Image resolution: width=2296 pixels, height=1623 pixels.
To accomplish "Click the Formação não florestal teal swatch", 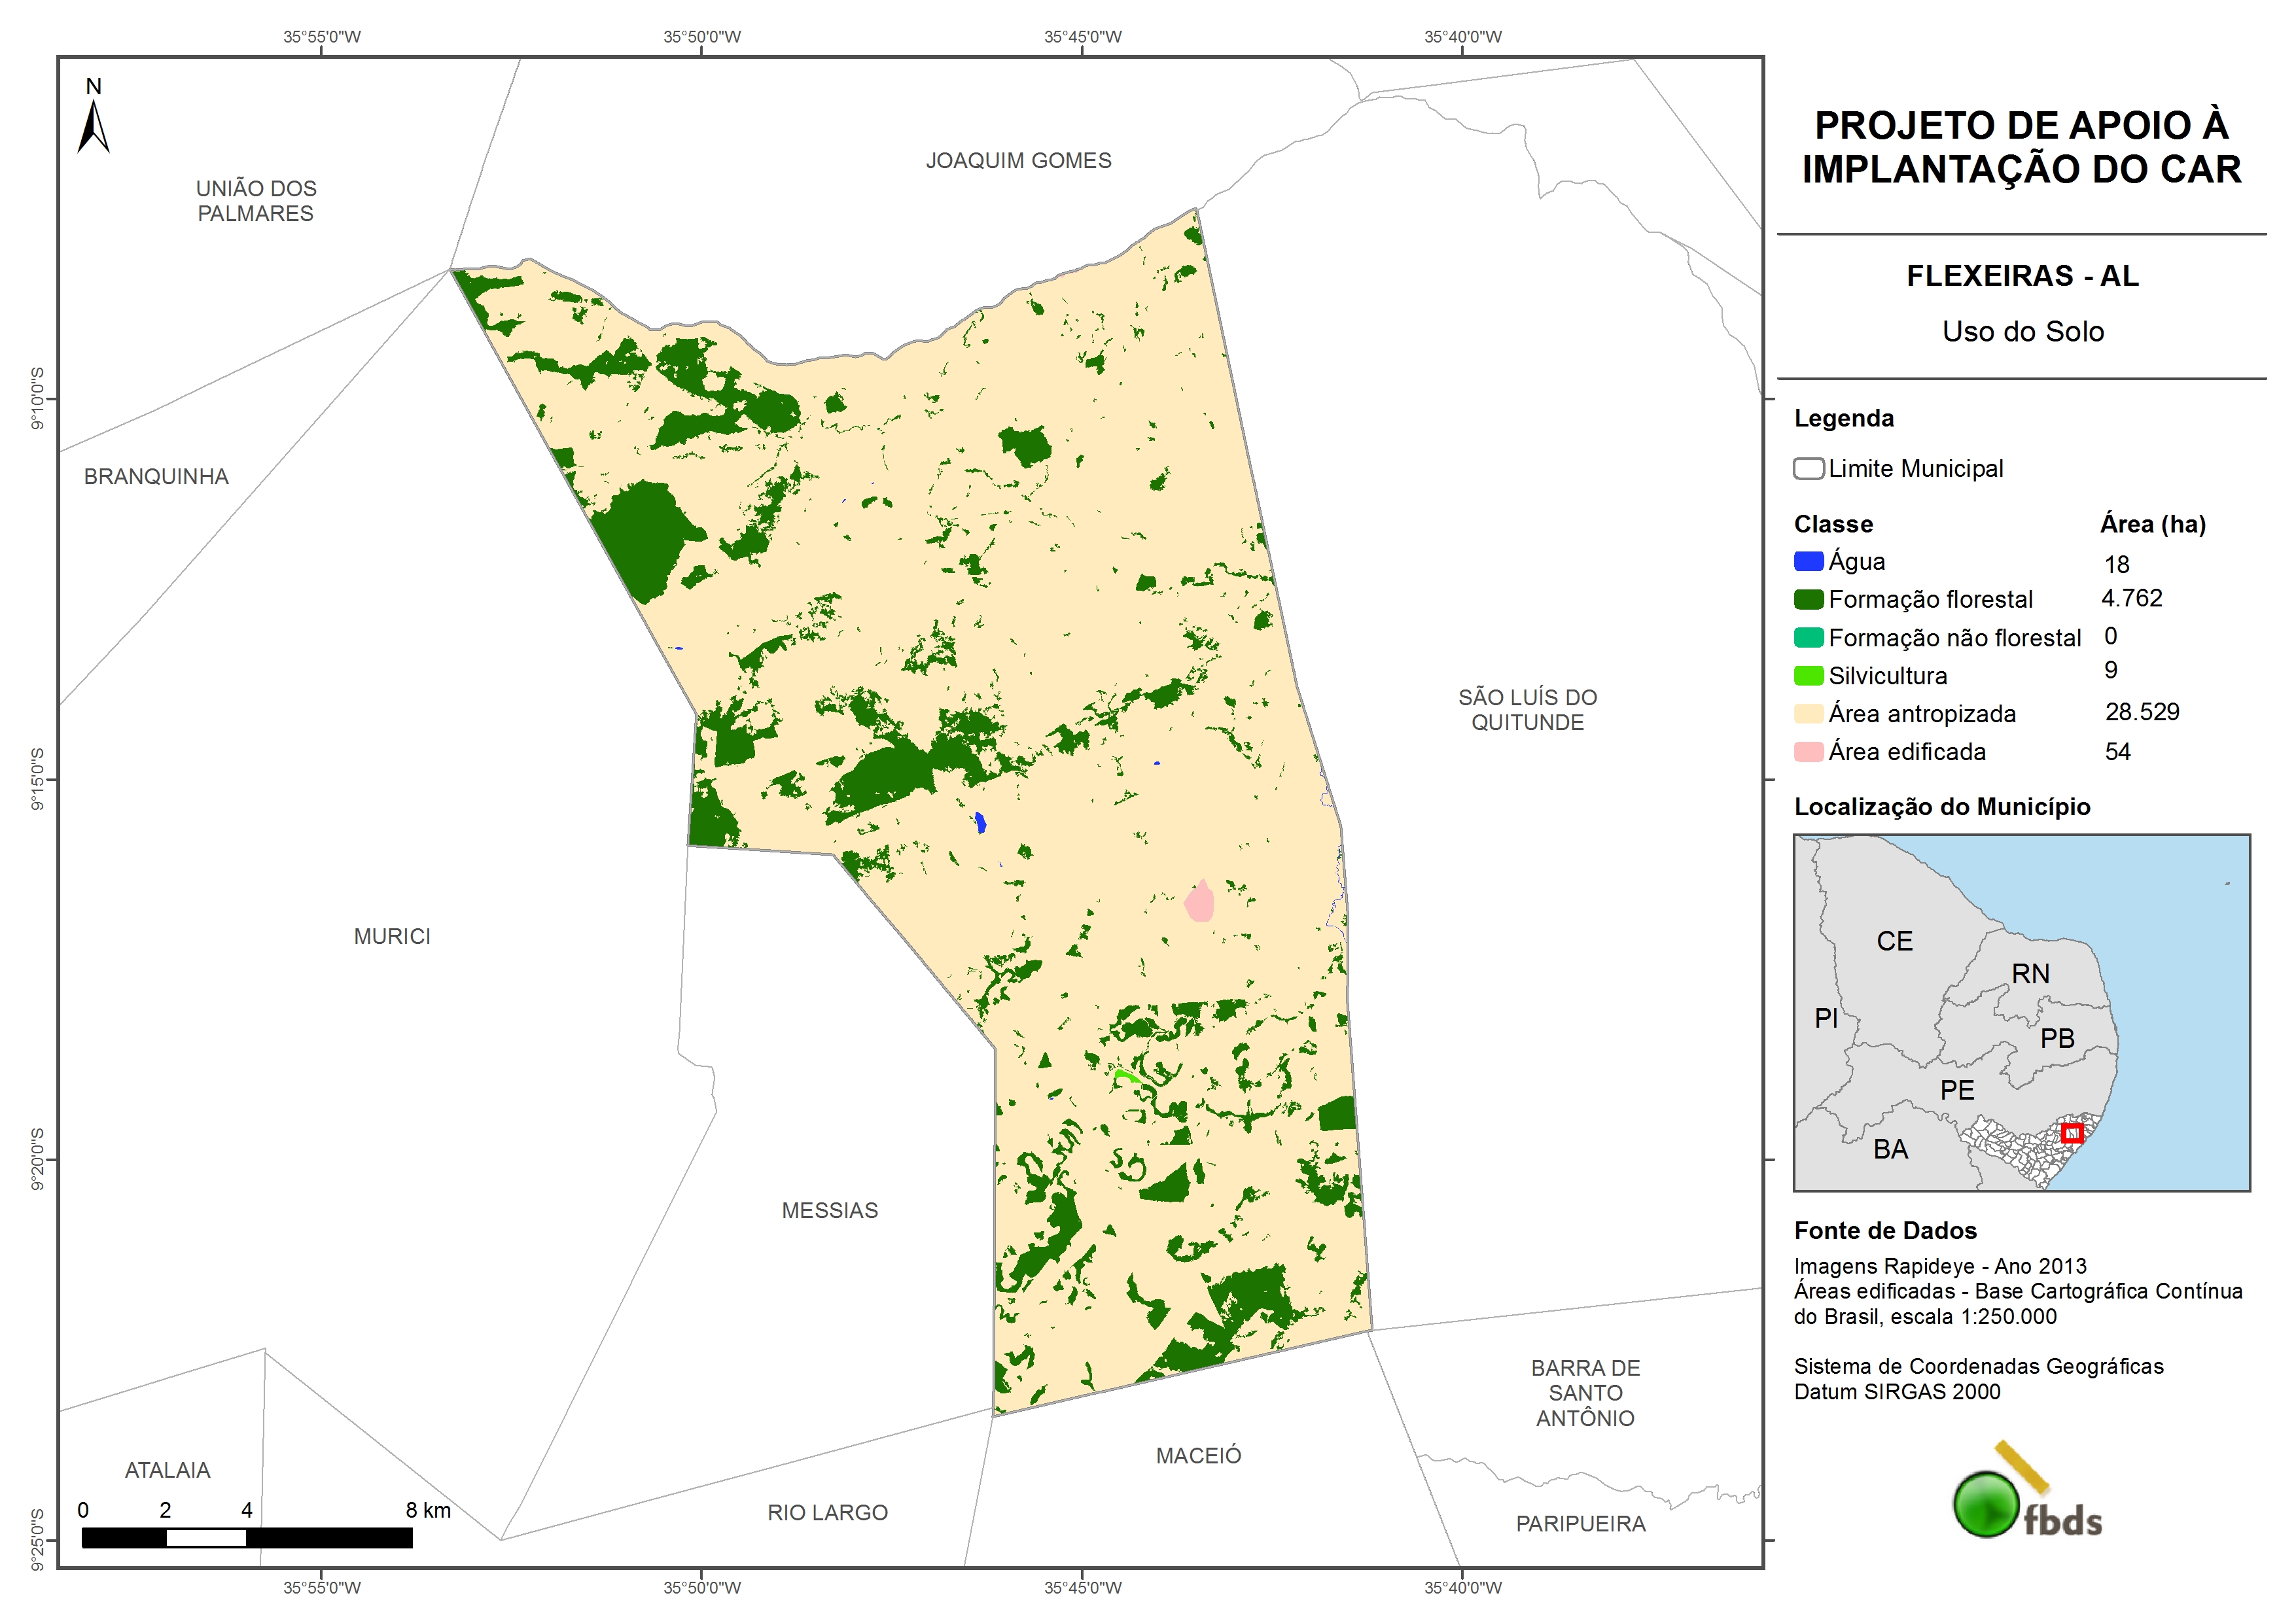I will pos(1808,638).
